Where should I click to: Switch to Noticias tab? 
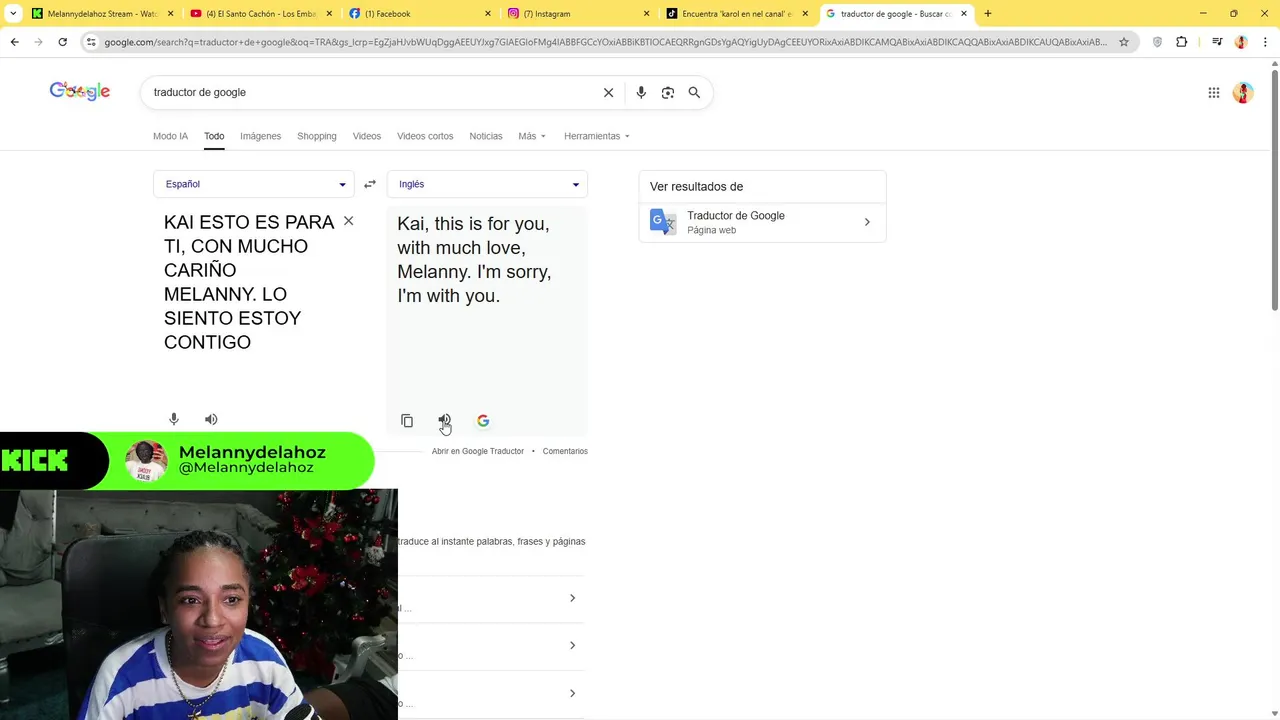[x=486, y=136]
